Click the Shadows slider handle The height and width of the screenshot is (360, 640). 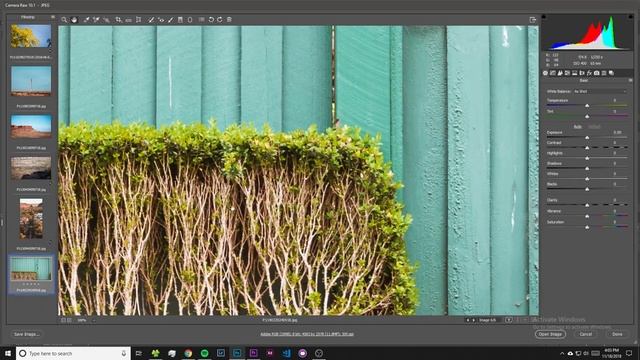(x=587, y=169)
